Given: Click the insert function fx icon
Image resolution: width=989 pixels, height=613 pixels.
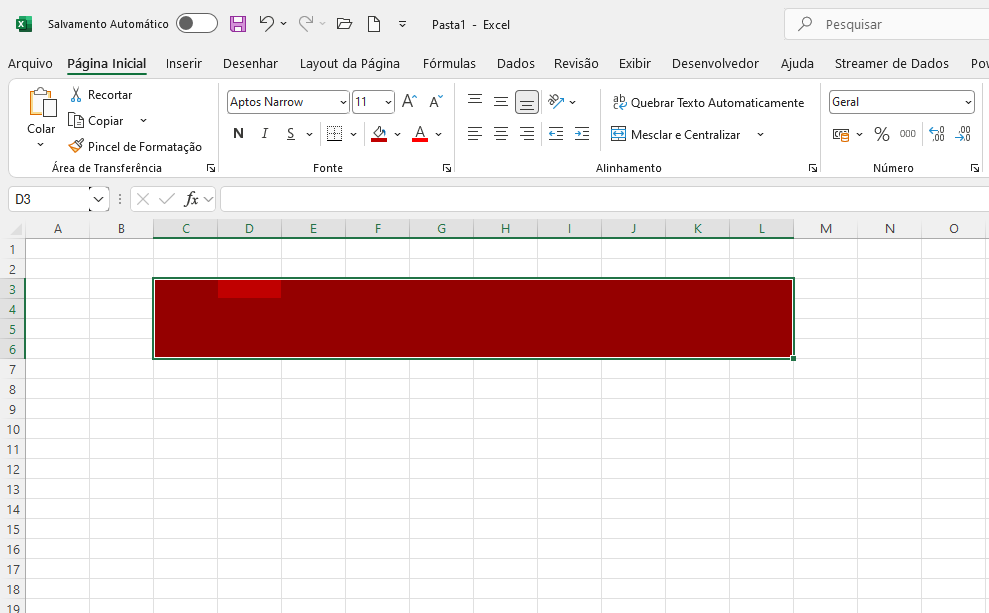Looking at the screenshot, I should 192,200.
